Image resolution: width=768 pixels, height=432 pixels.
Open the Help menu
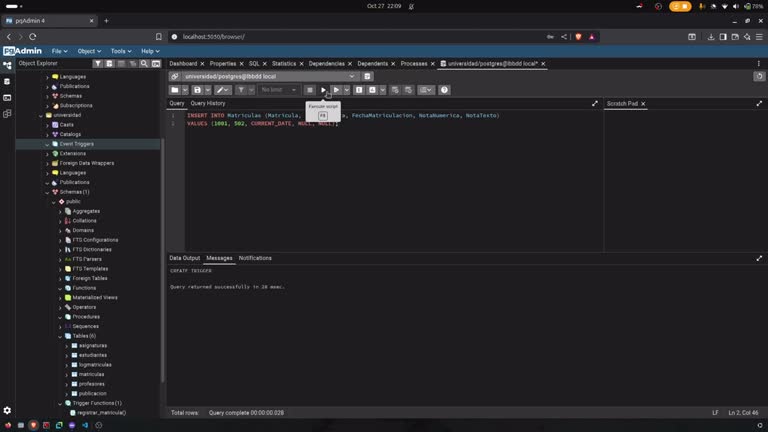click(x=150, y=51)
